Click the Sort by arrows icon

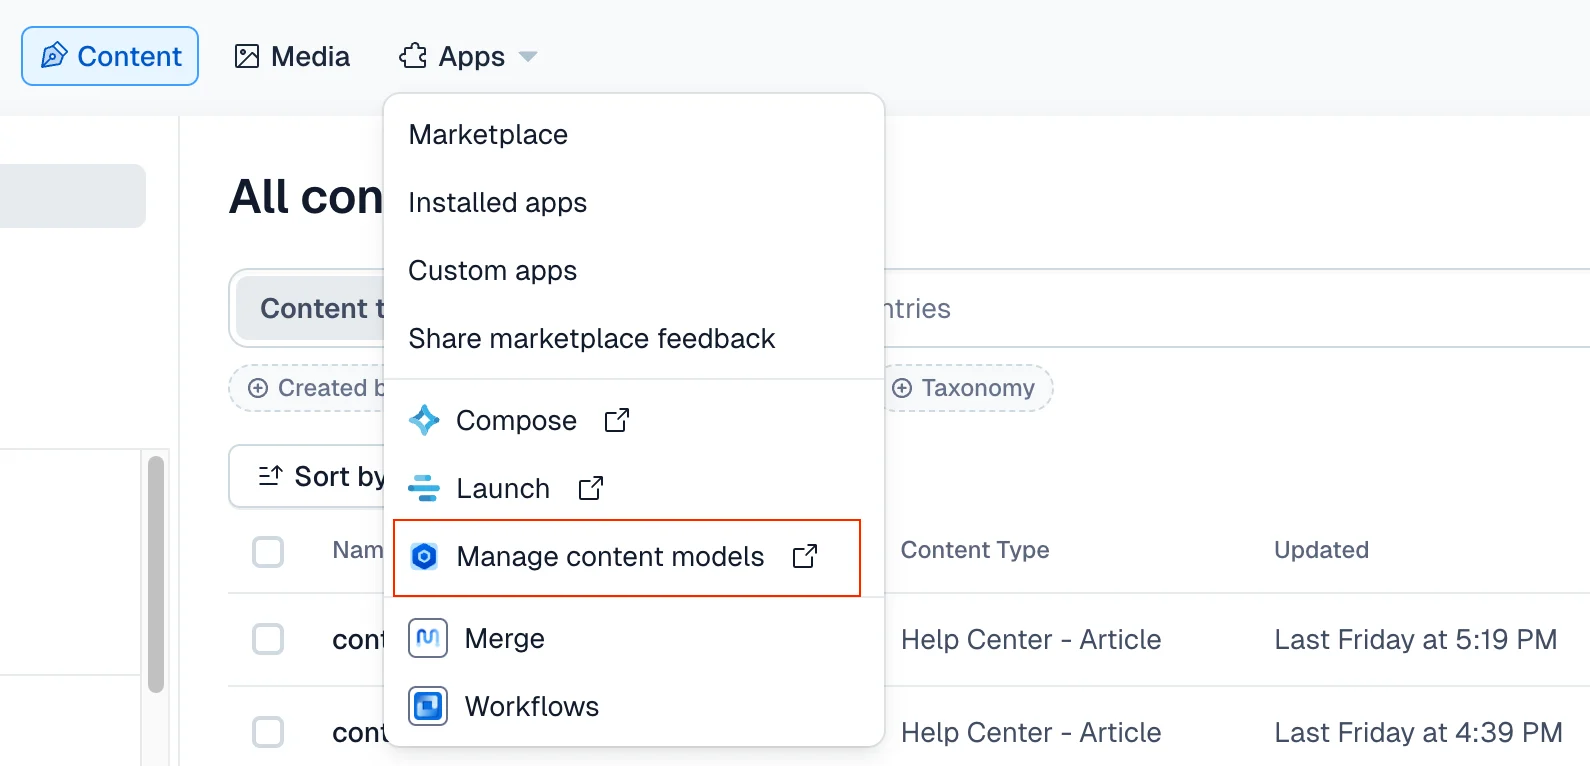click(x=270, y=476)
